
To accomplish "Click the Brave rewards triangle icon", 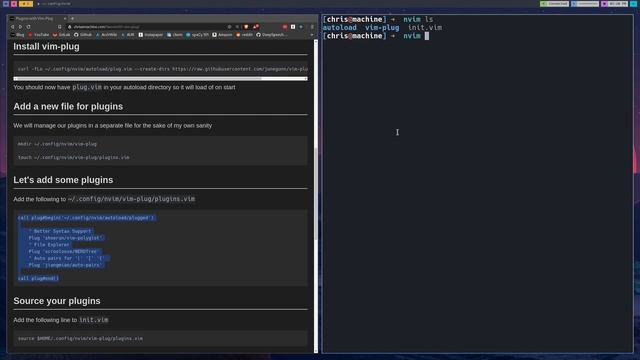I will pos(256,27).
